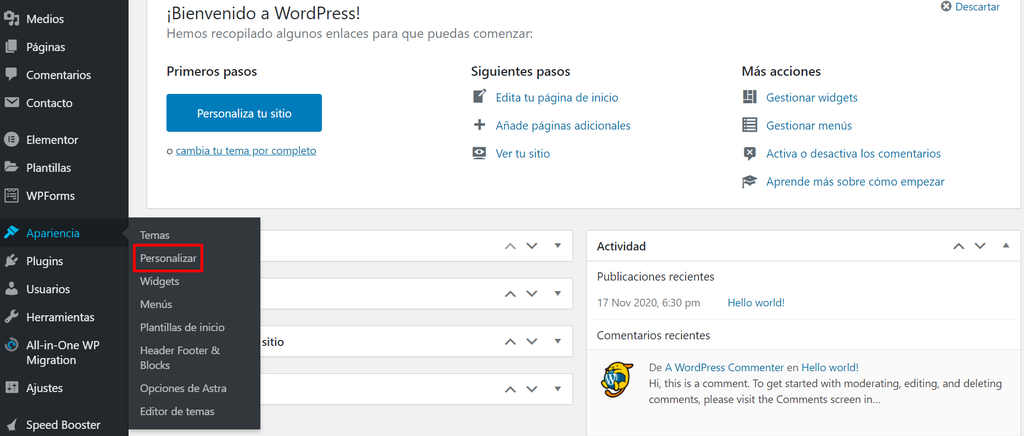Click Añade páginas adicionales link
This screenshot has width=1024, height=436.
click(x=563, y=125)
